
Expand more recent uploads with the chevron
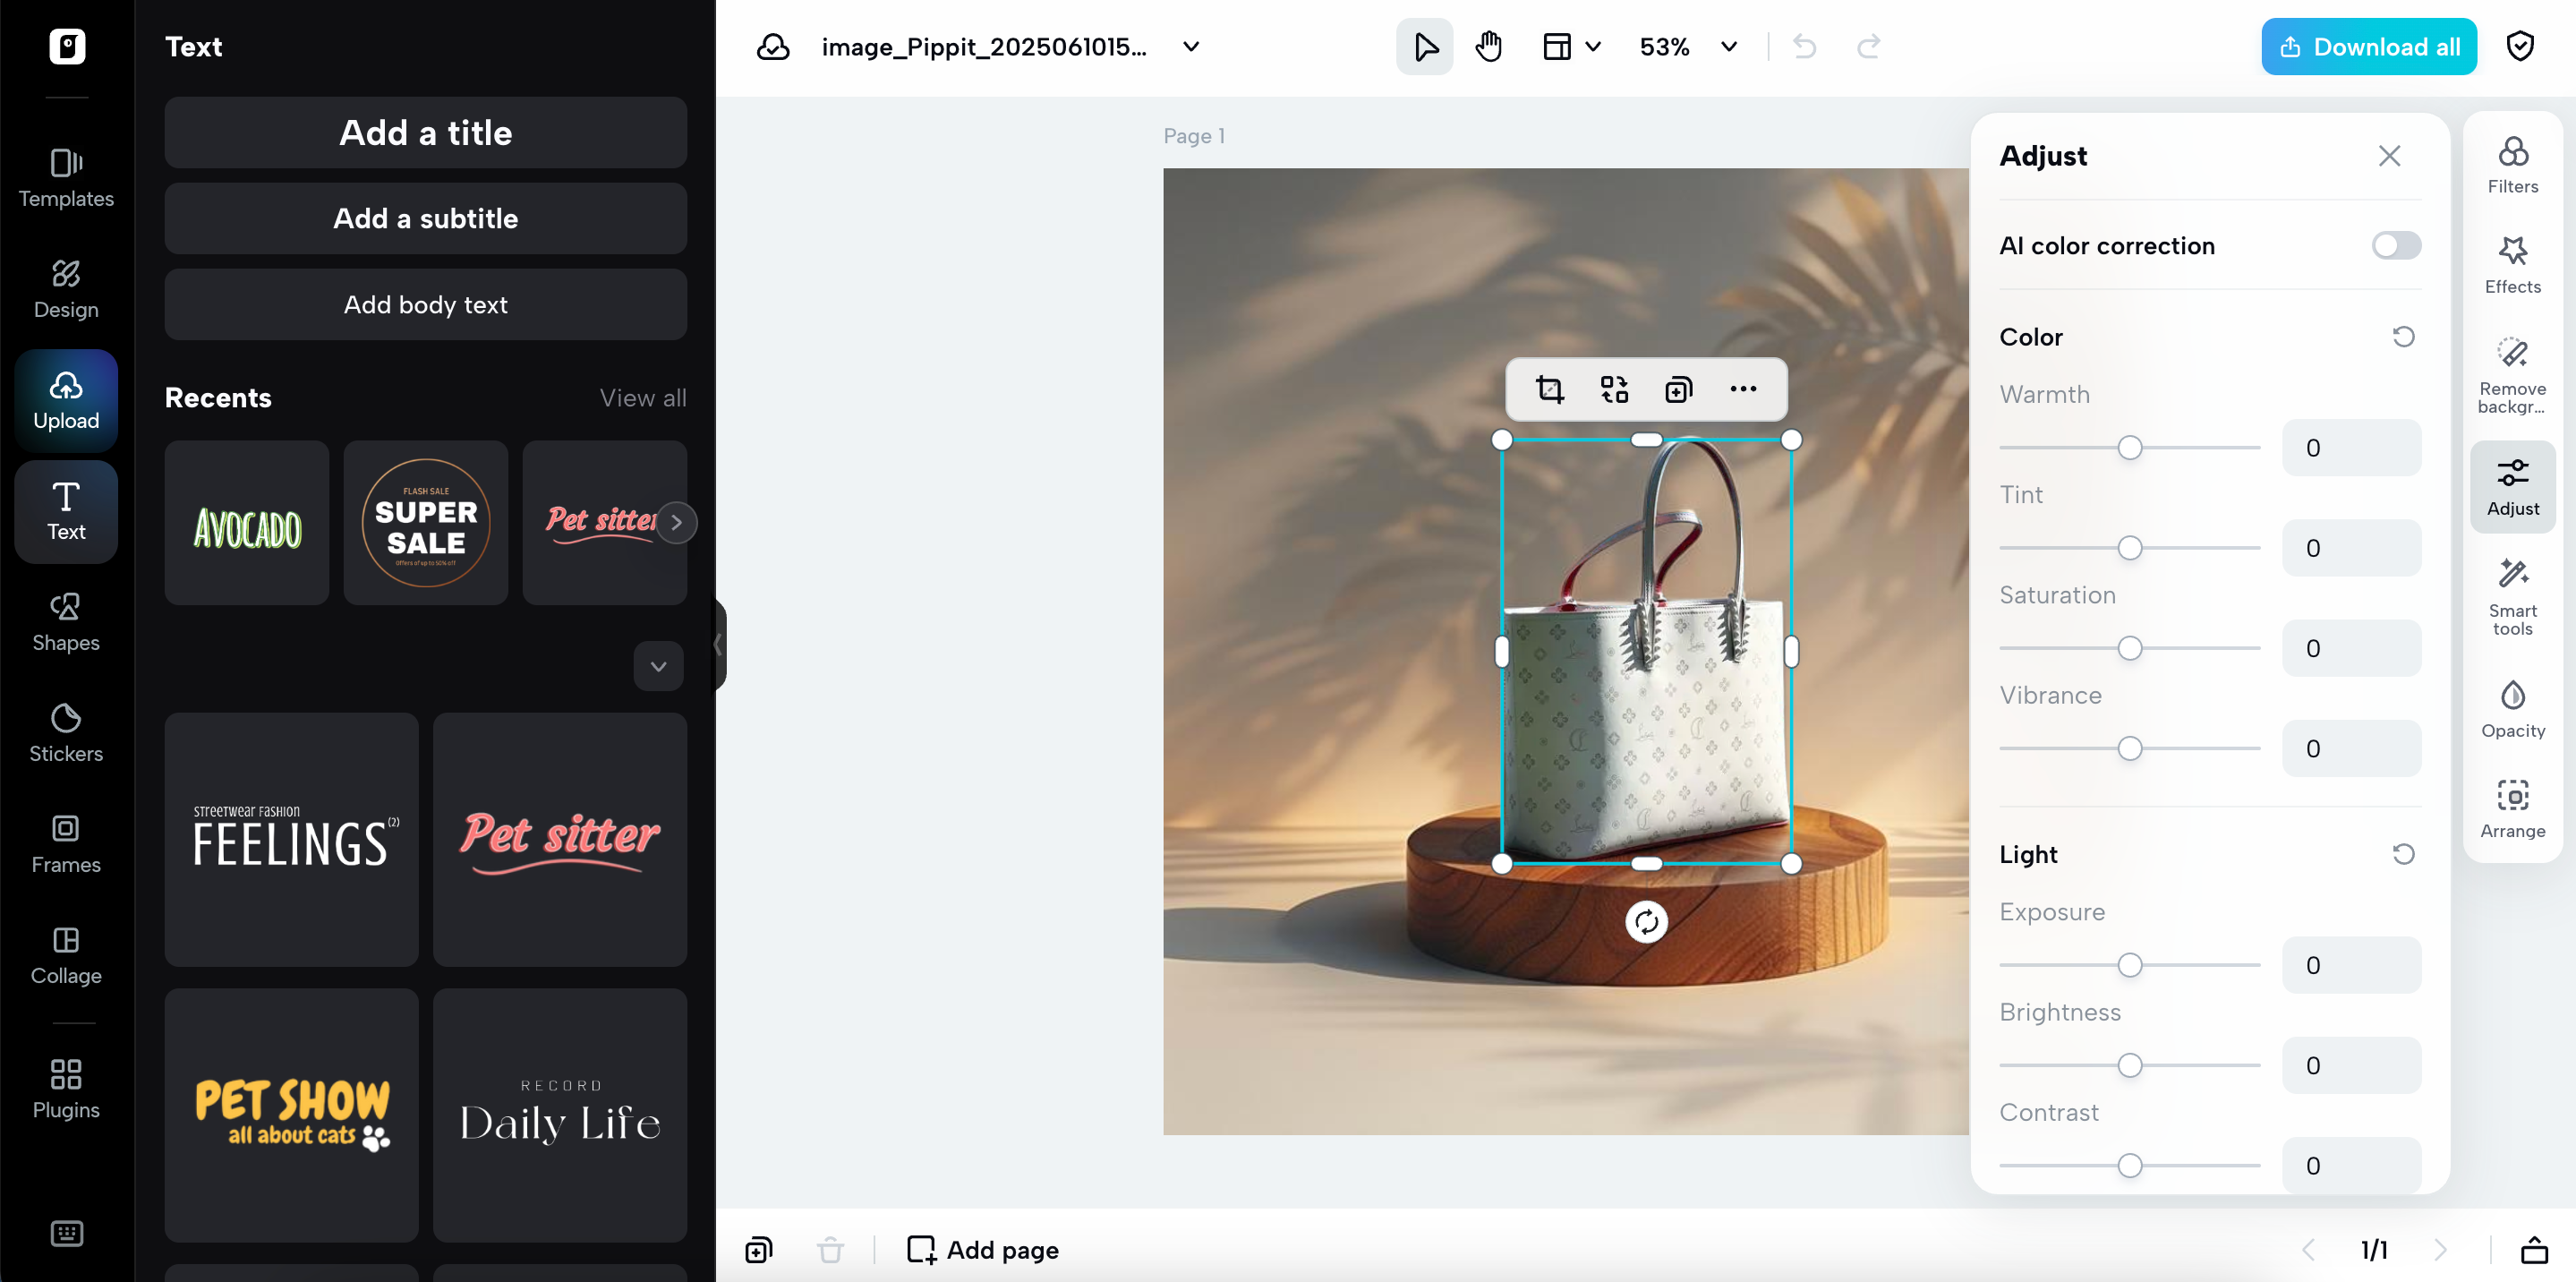[x=658, y=666]
